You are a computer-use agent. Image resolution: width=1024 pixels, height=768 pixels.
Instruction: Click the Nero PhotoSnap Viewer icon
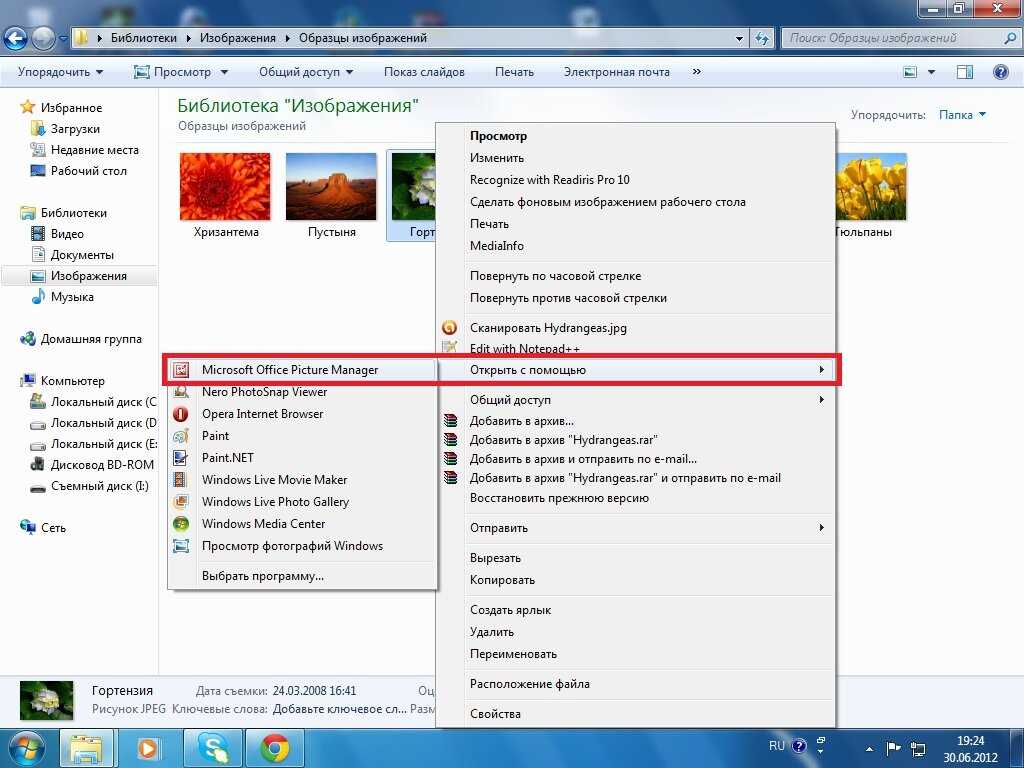click(181, 392)
